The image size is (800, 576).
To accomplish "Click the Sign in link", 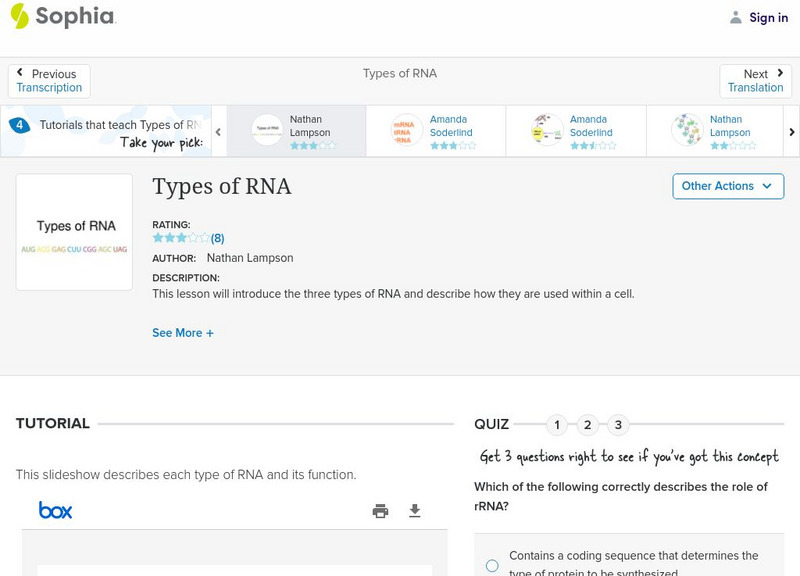I will click(x=767, y=17).
